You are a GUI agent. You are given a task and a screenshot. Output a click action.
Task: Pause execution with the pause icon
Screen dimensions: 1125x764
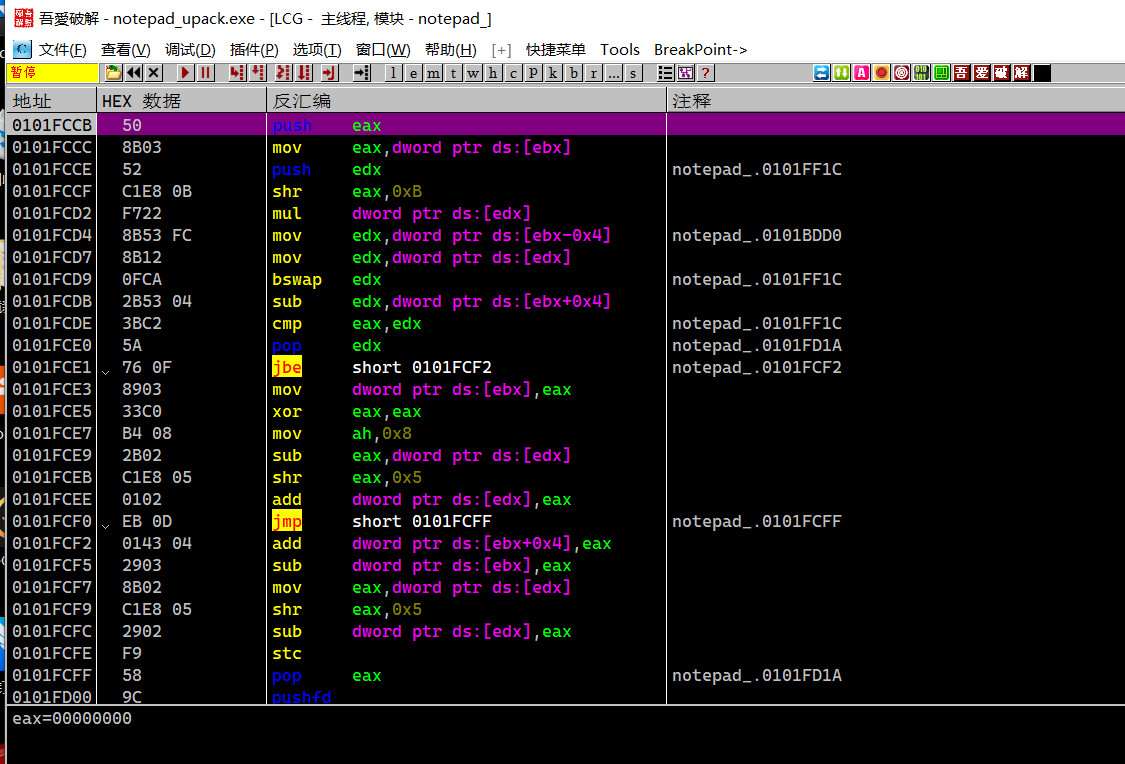[206, 73]
